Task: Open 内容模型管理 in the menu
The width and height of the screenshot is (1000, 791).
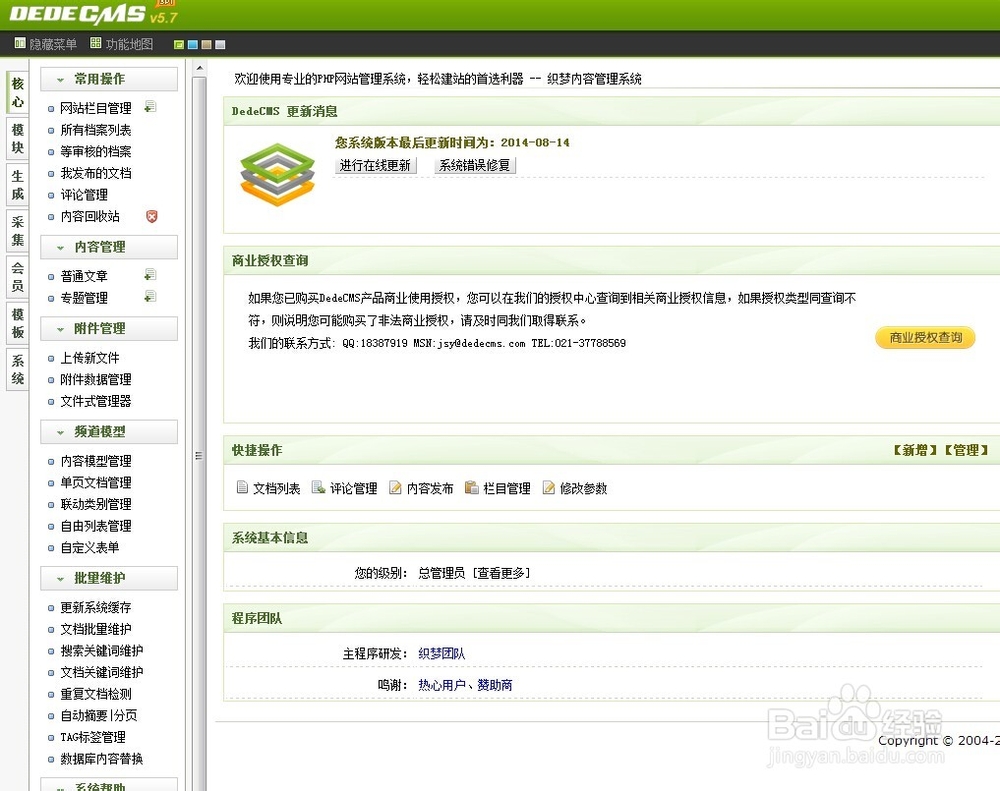Action: (96, 461)
